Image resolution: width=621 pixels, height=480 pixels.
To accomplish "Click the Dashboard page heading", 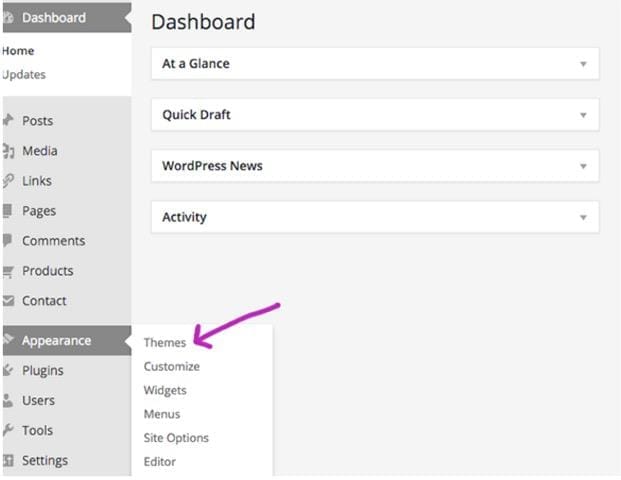I will point(203,22).
